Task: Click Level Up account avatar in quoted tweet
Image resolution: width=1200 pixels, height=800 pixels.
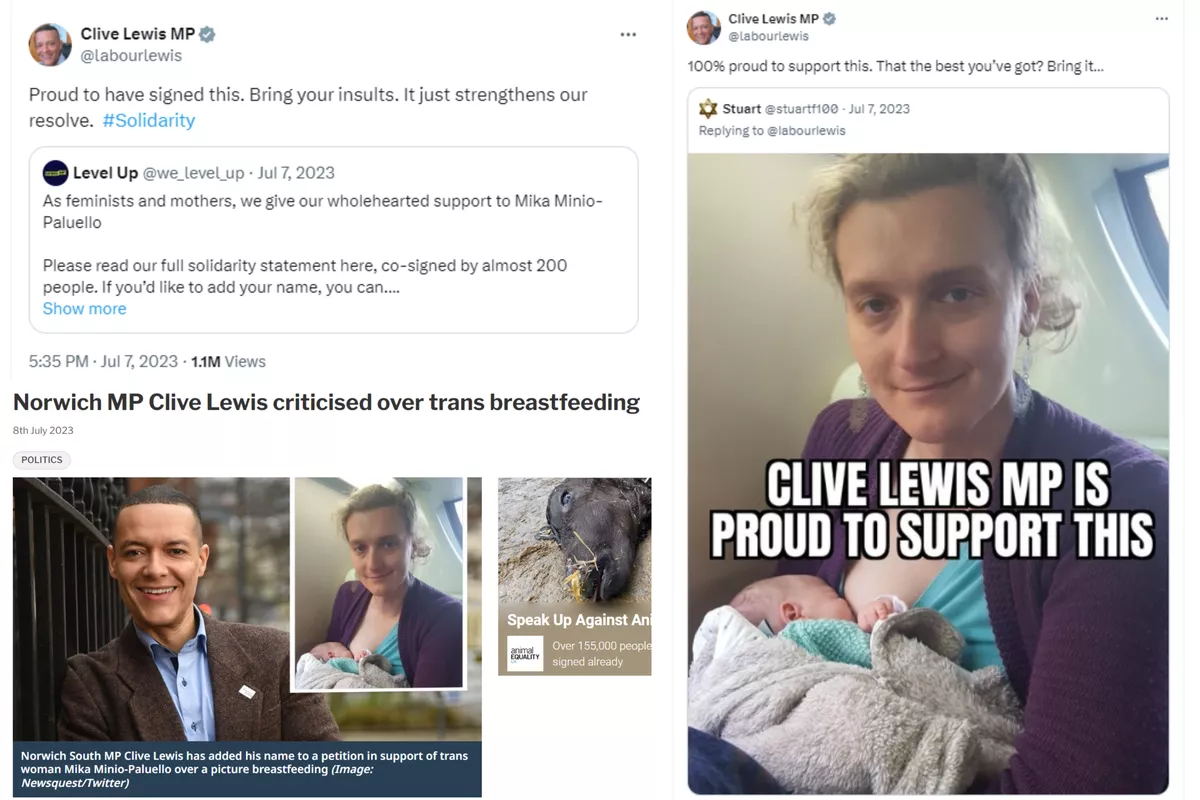Action: [x=55, y=173]
